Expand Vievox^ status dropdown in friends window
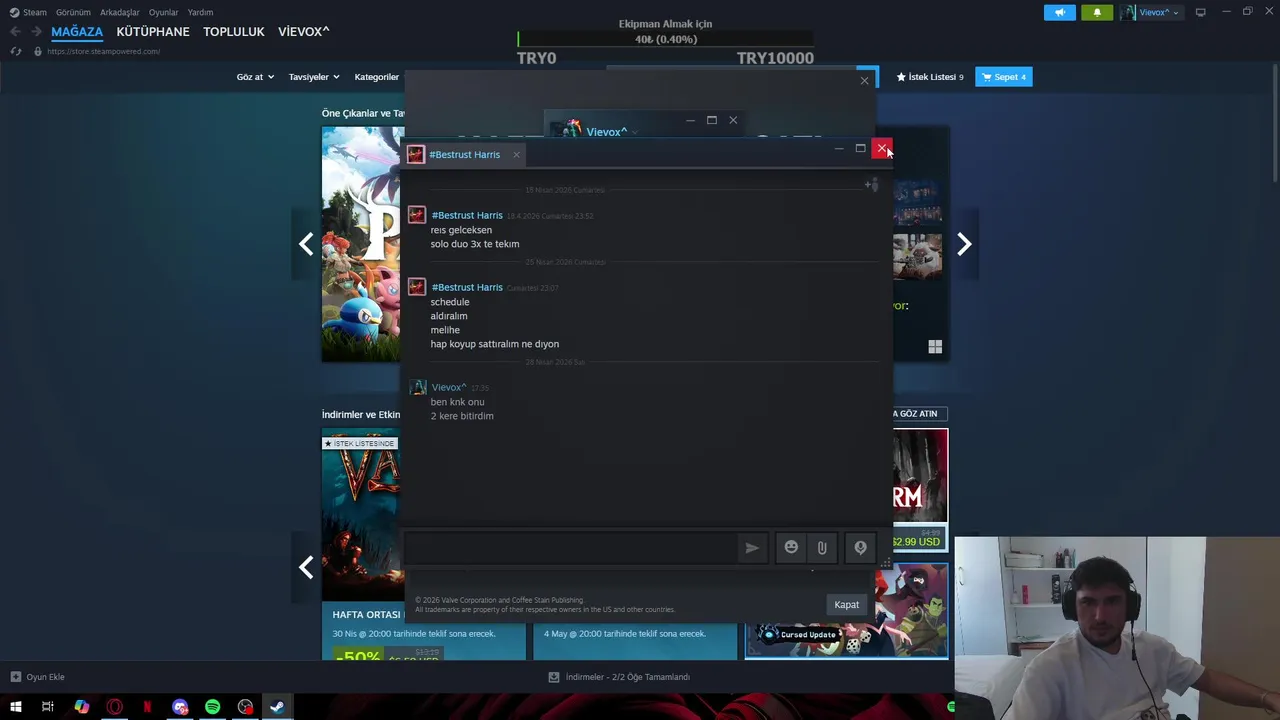Image resolution: width=1280 pixels, height=720 pixels. tap(634, 132)
